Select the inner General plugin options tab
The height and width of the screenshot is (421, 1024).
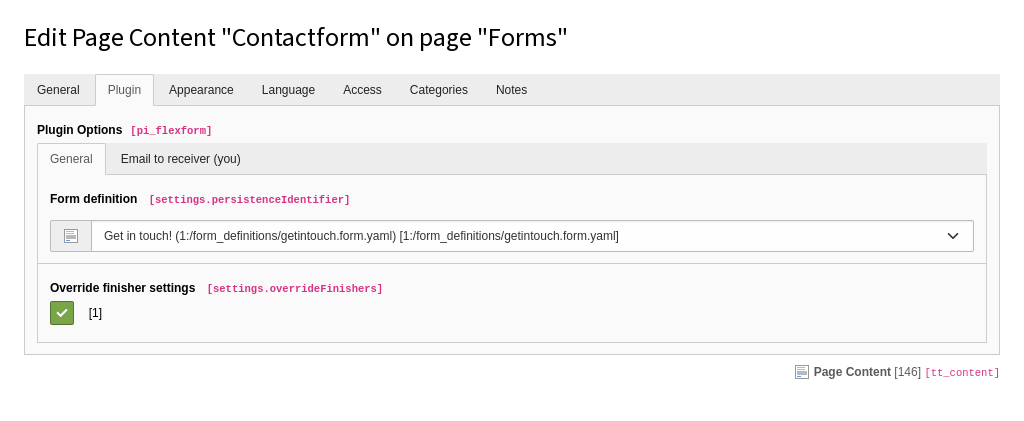pos(71,159)
